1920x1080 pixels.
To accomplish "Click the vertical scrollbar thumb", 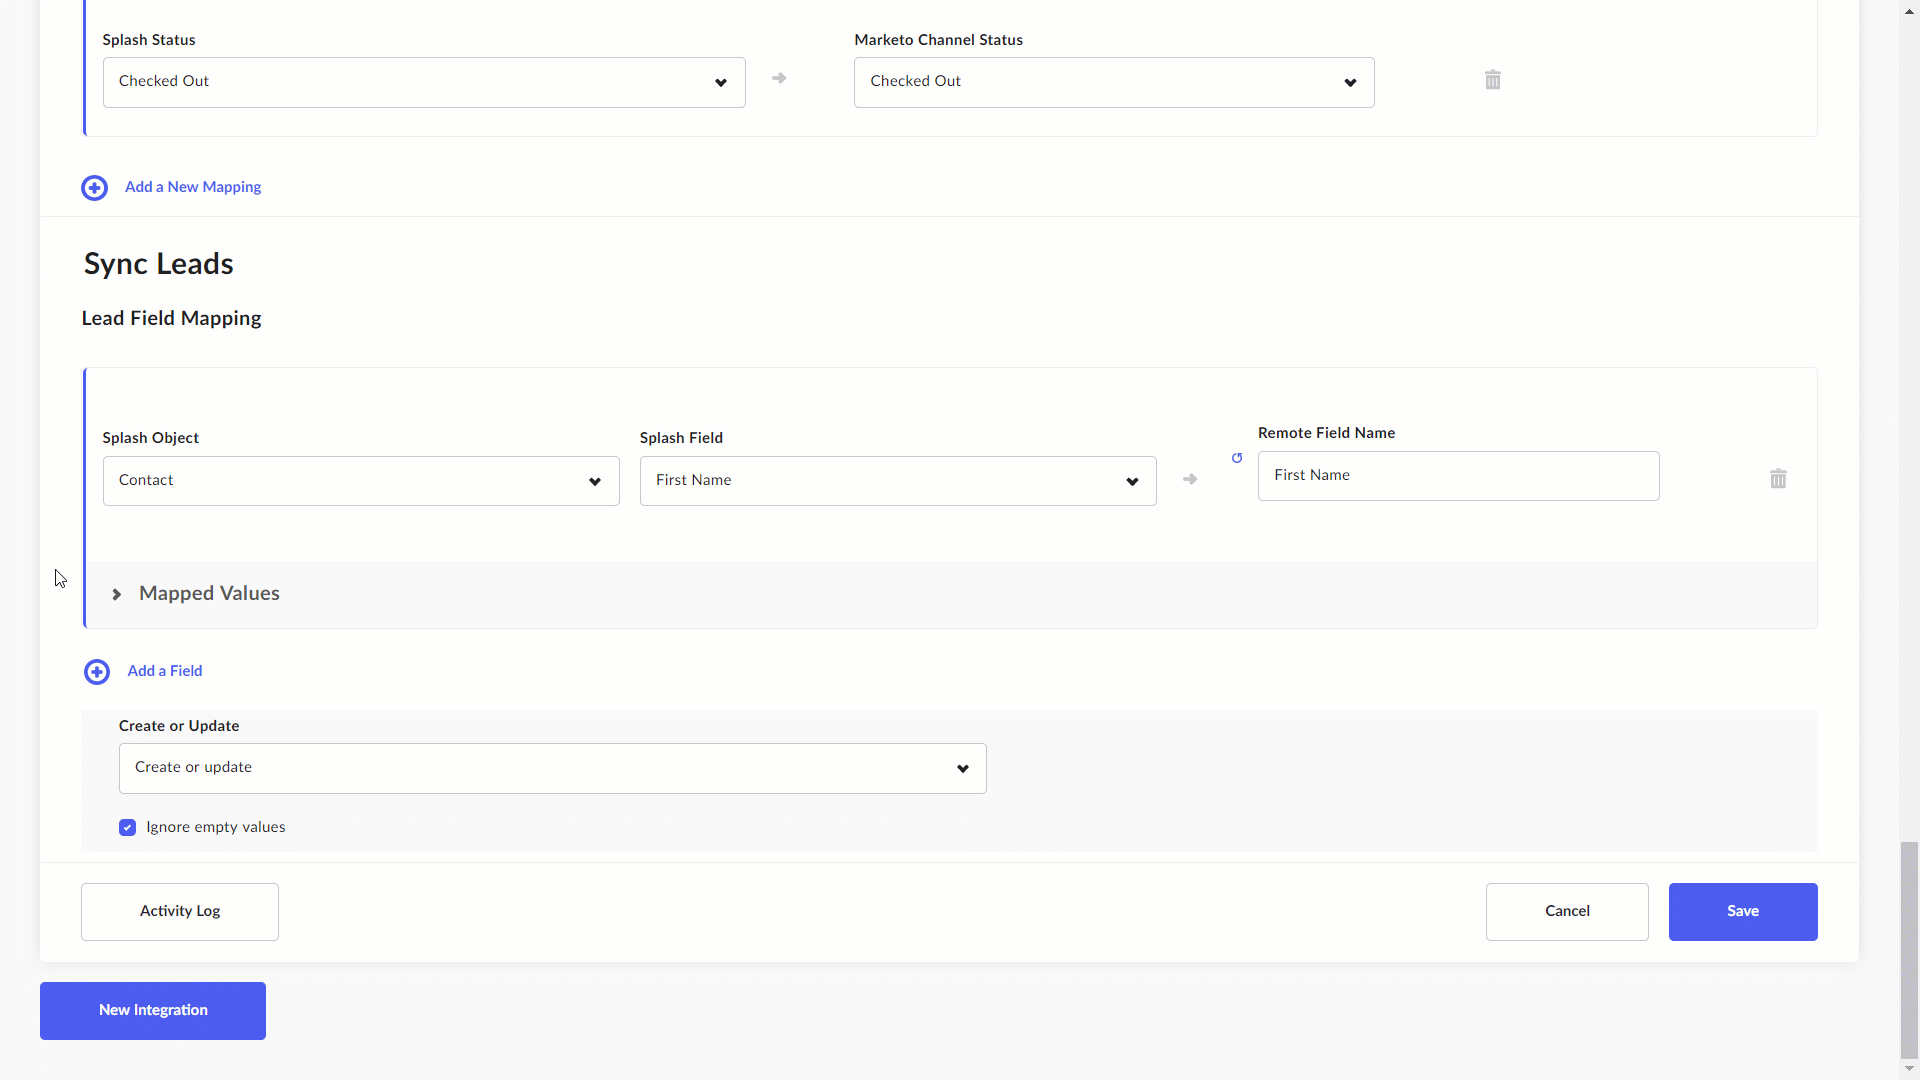I will coord(1910,950).
